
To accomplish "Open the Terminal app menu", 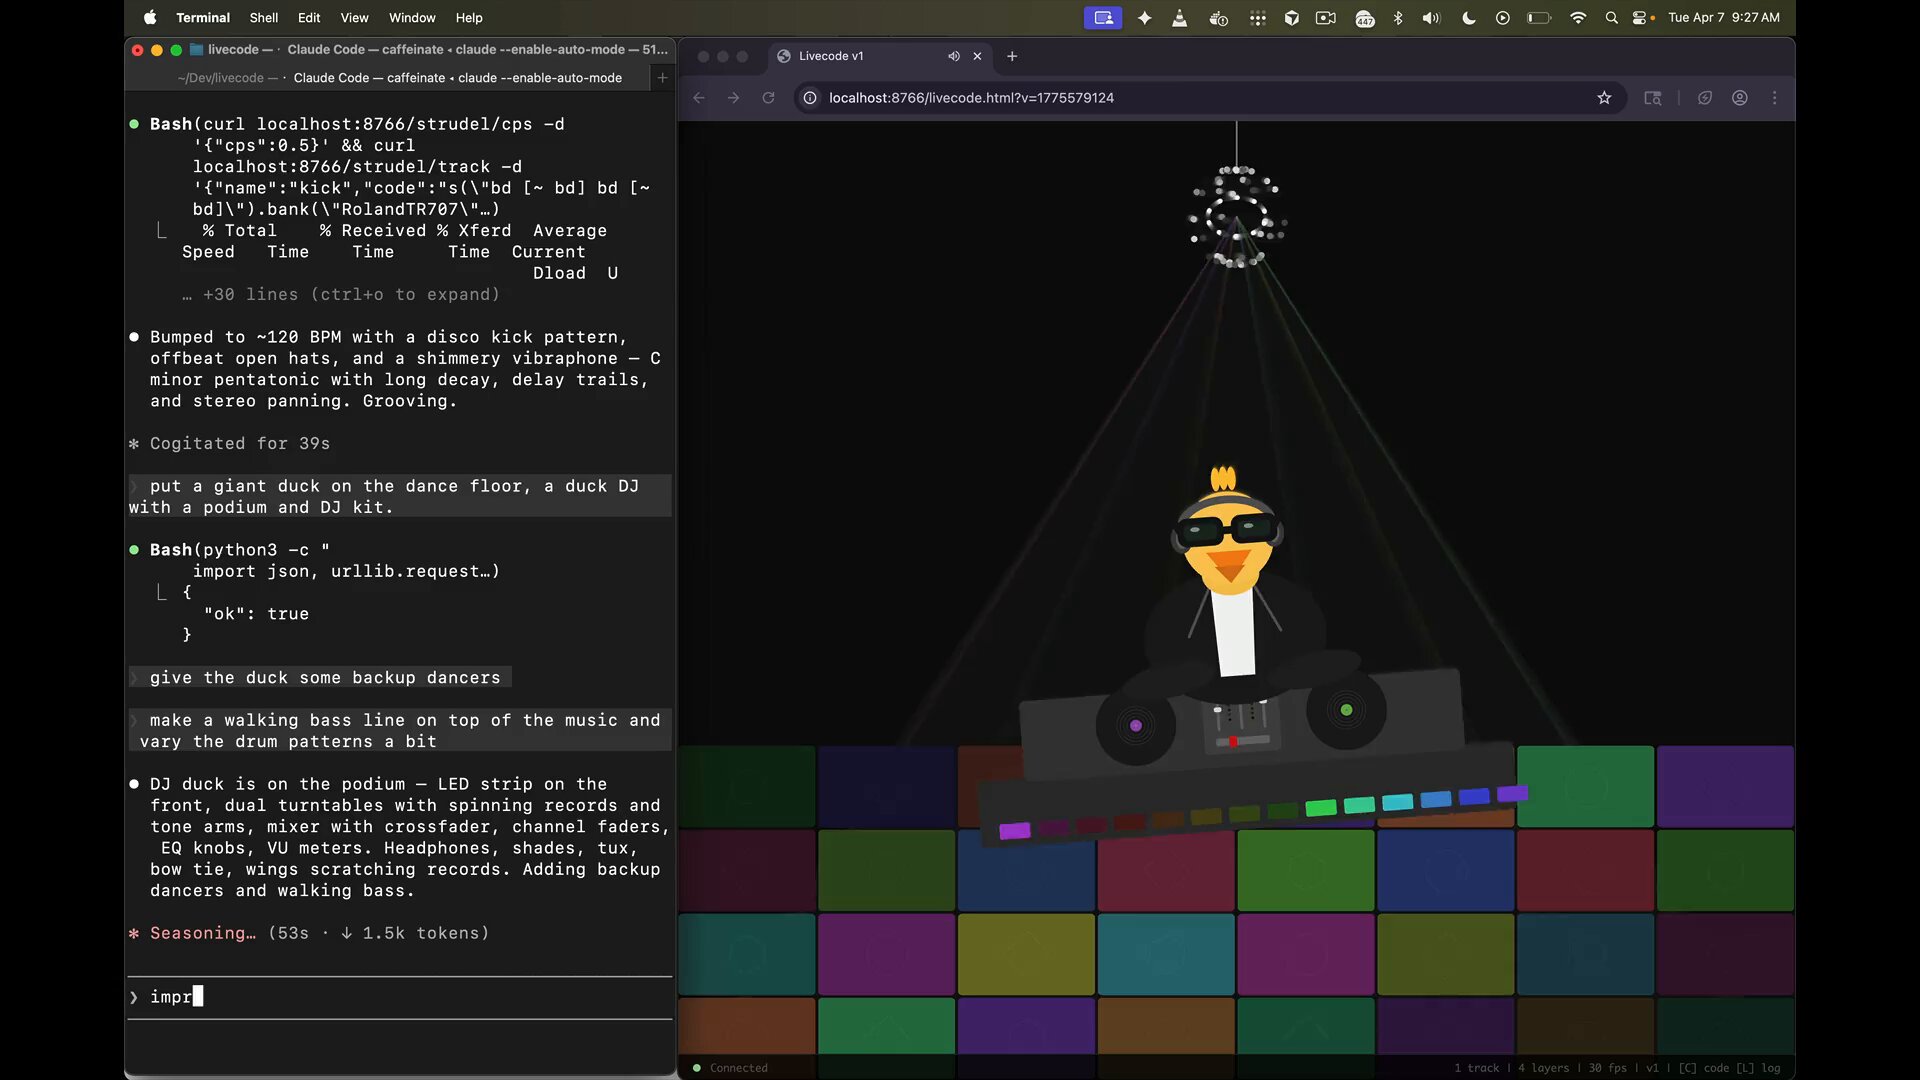I will (203, 17).
